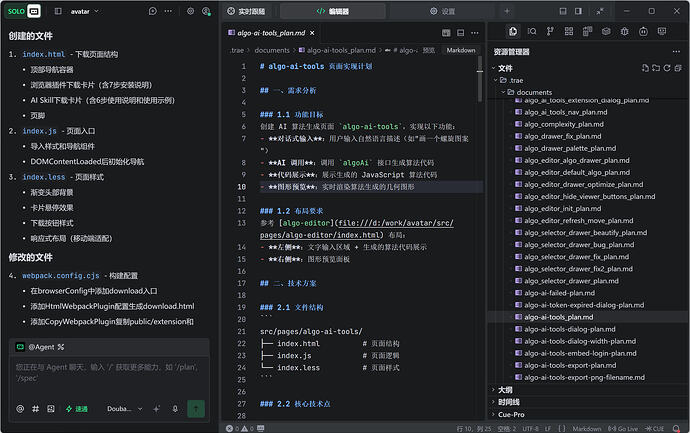
Task: Open the Search view icon
Action: 532,31
